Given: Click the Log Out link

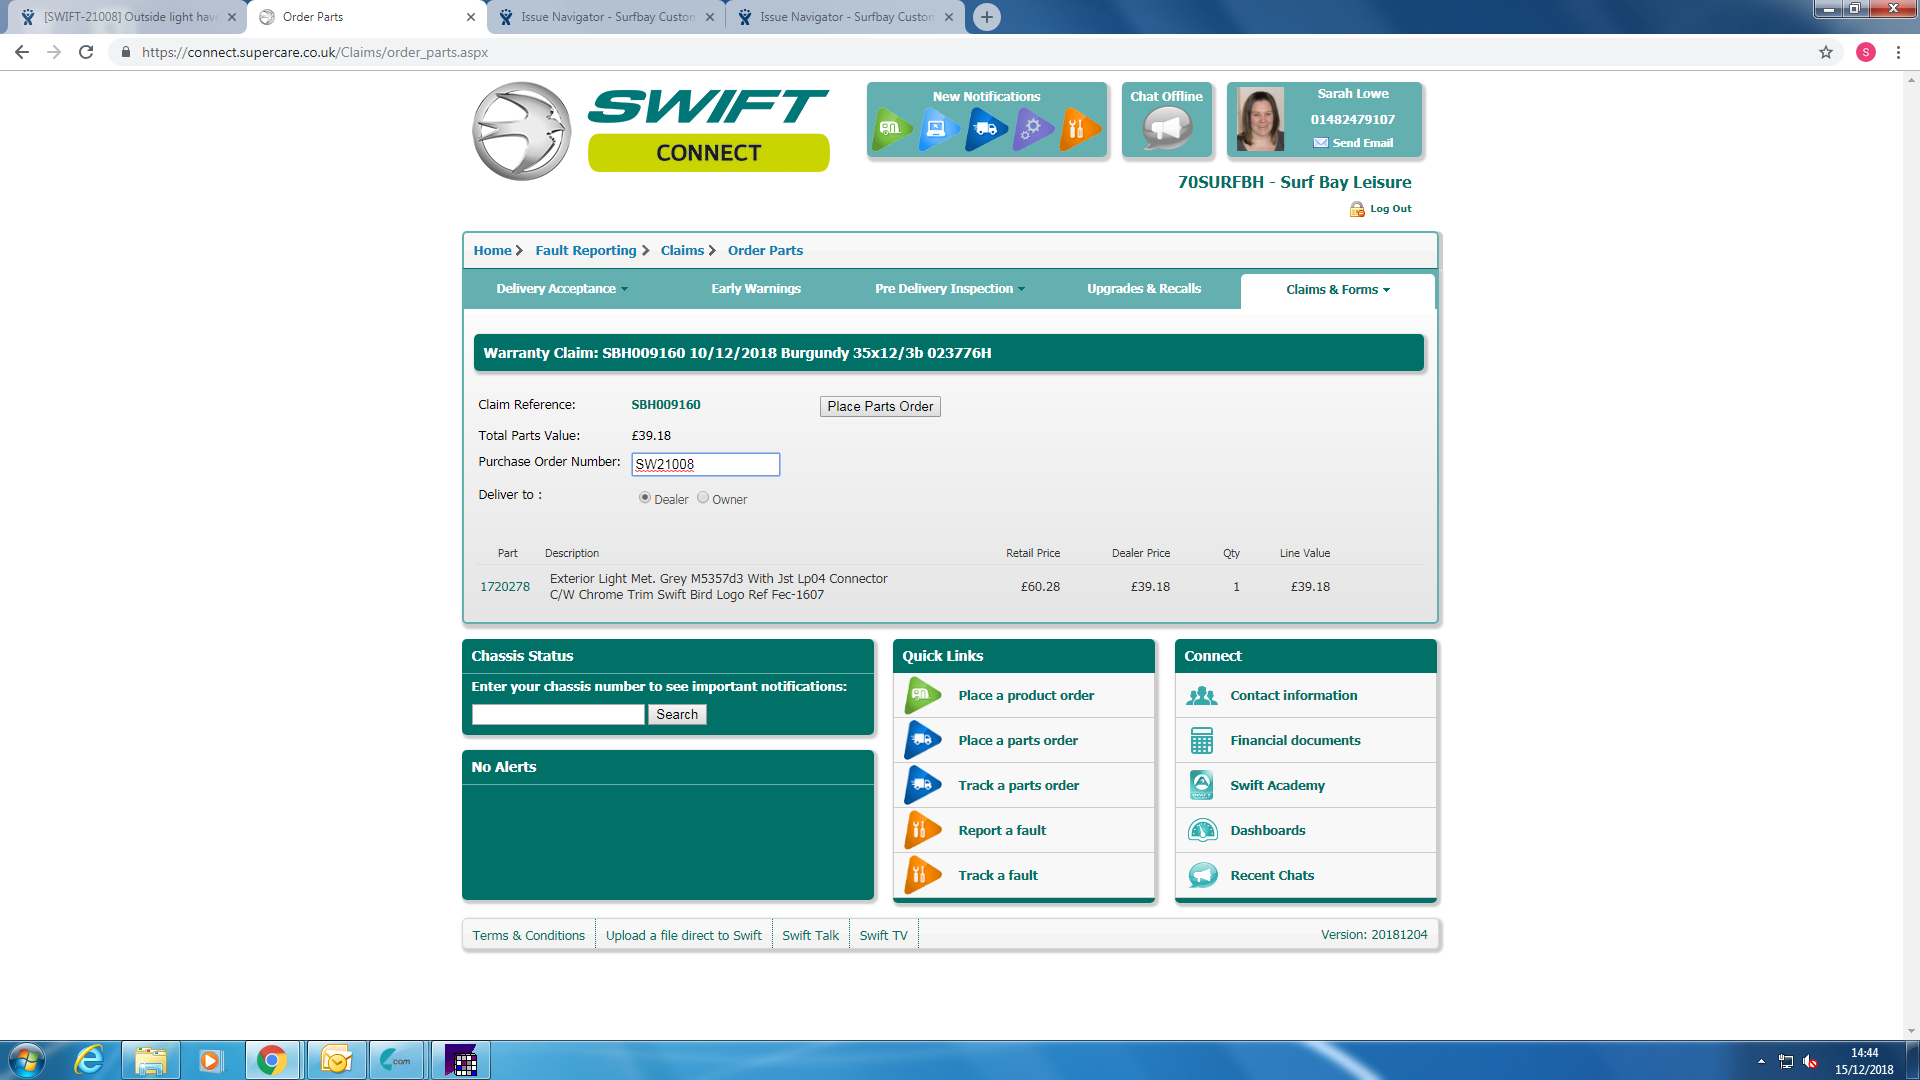Looking at the screenshot, I should 1389,209.
